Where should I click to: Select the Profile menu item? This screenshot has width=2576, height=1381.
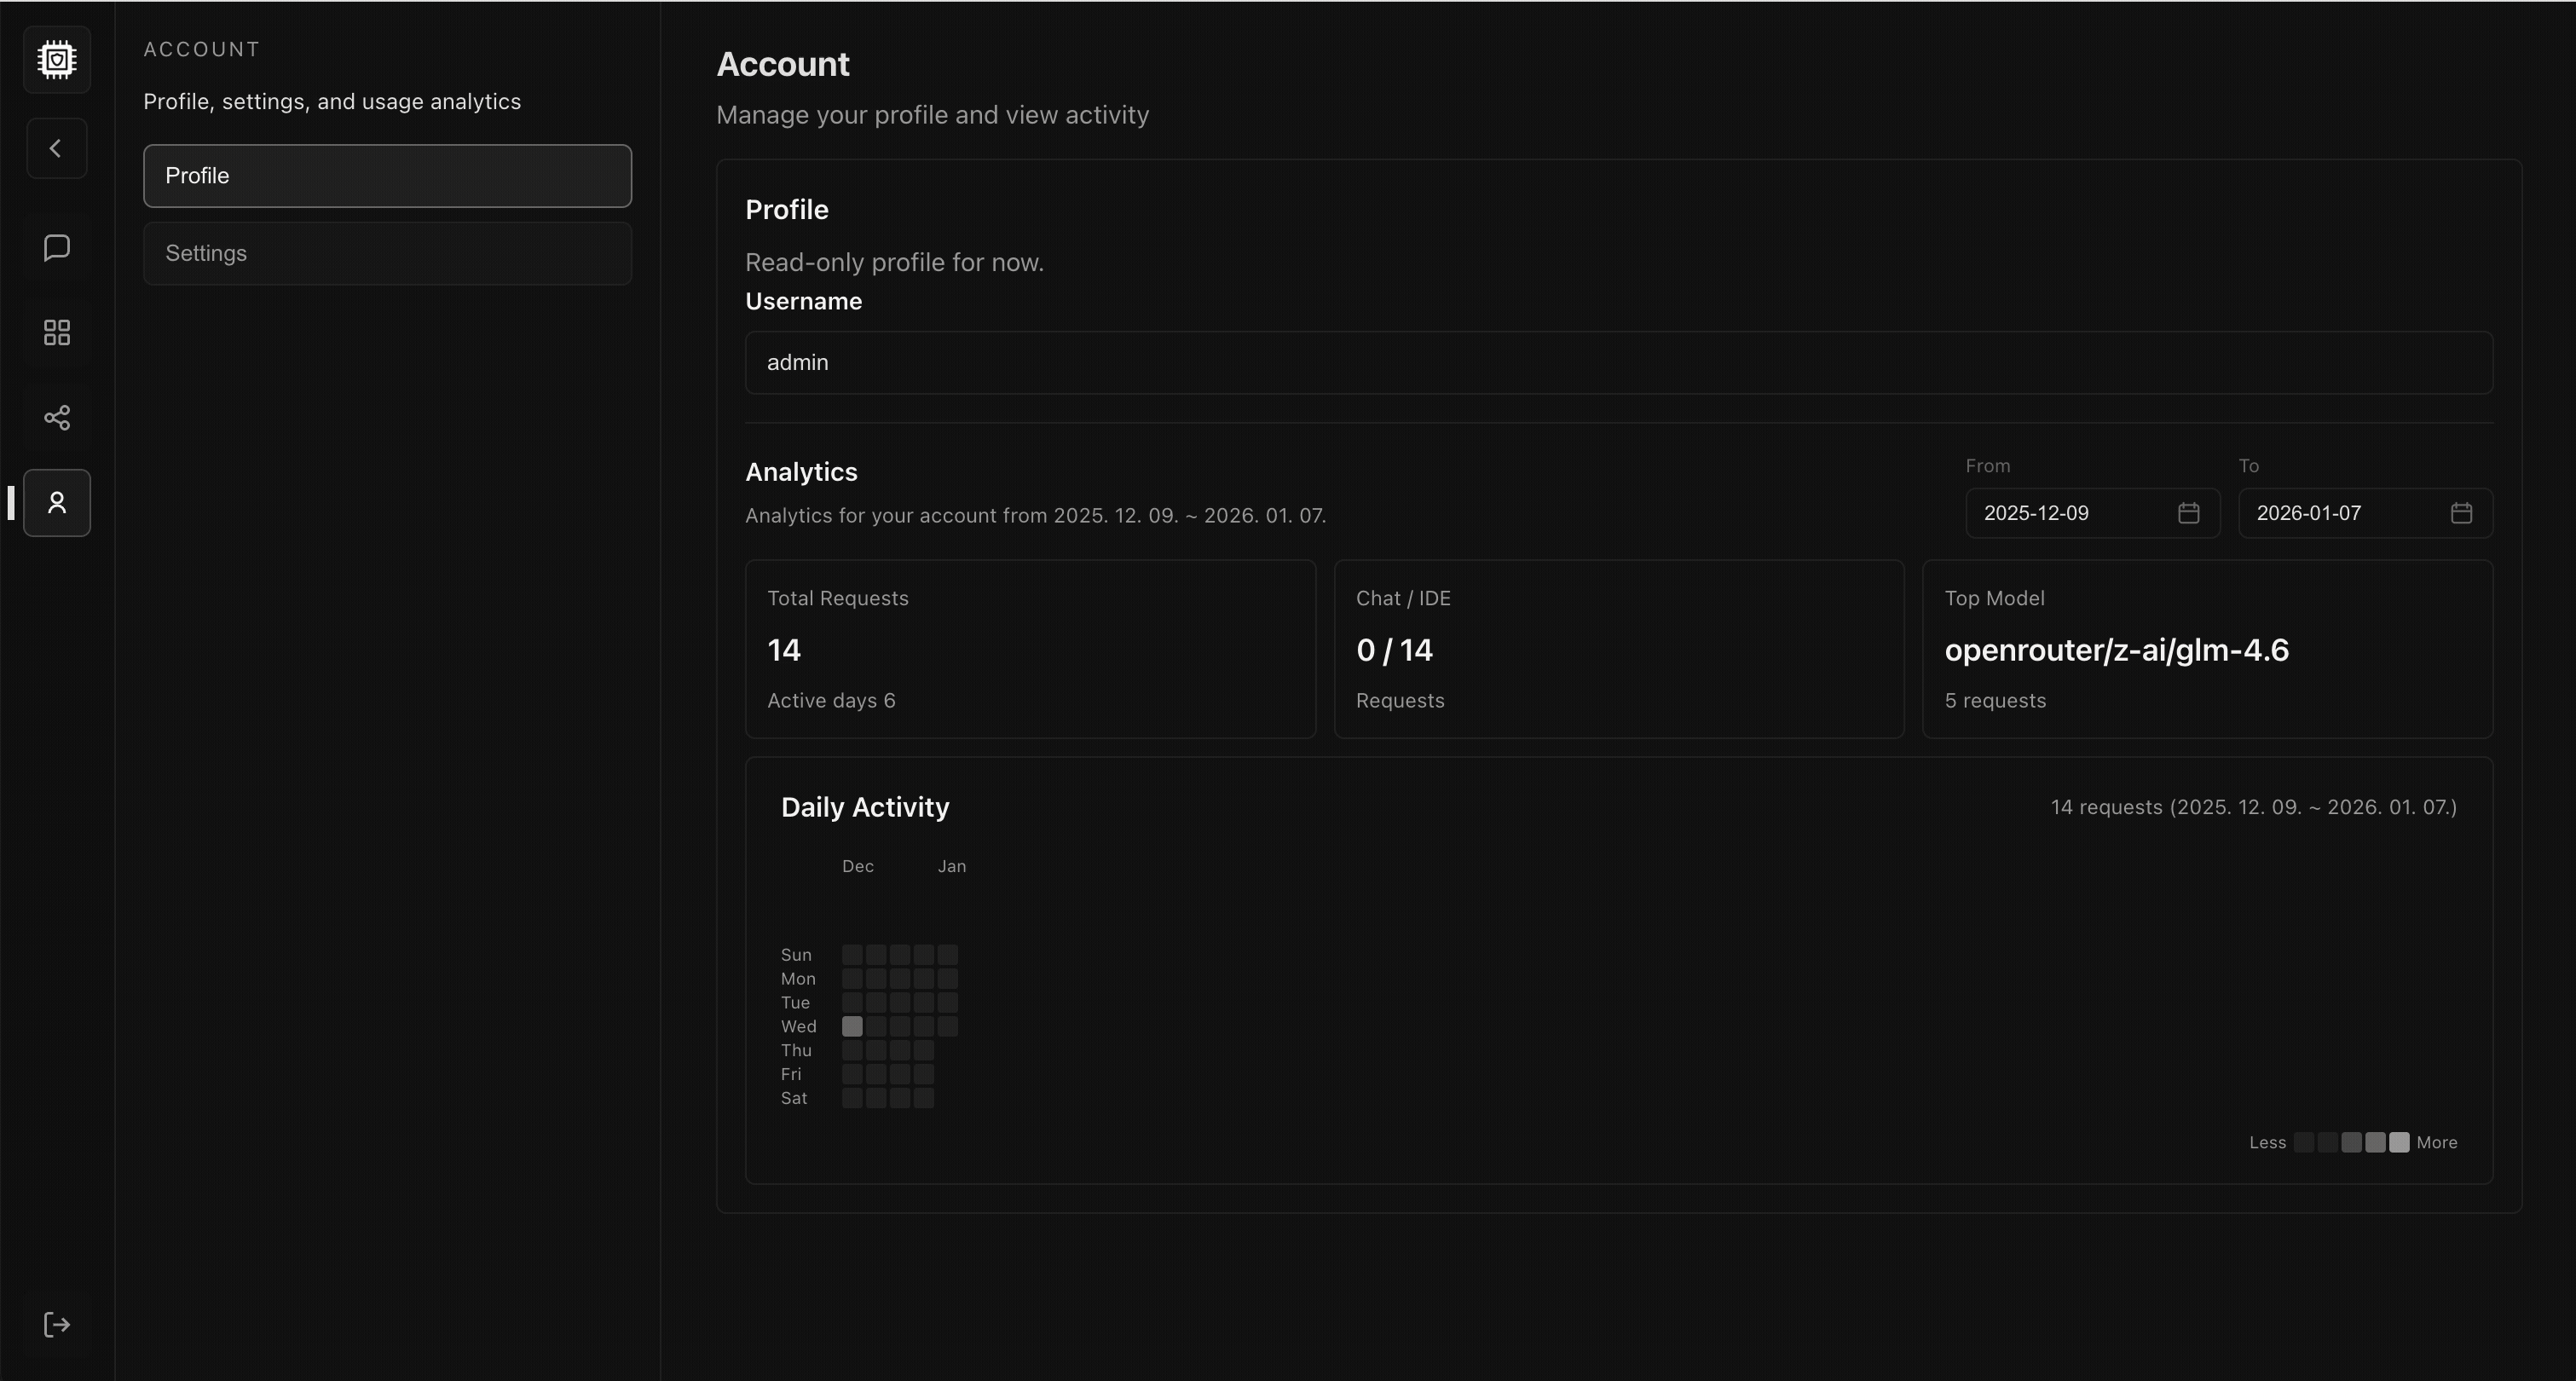387,176
